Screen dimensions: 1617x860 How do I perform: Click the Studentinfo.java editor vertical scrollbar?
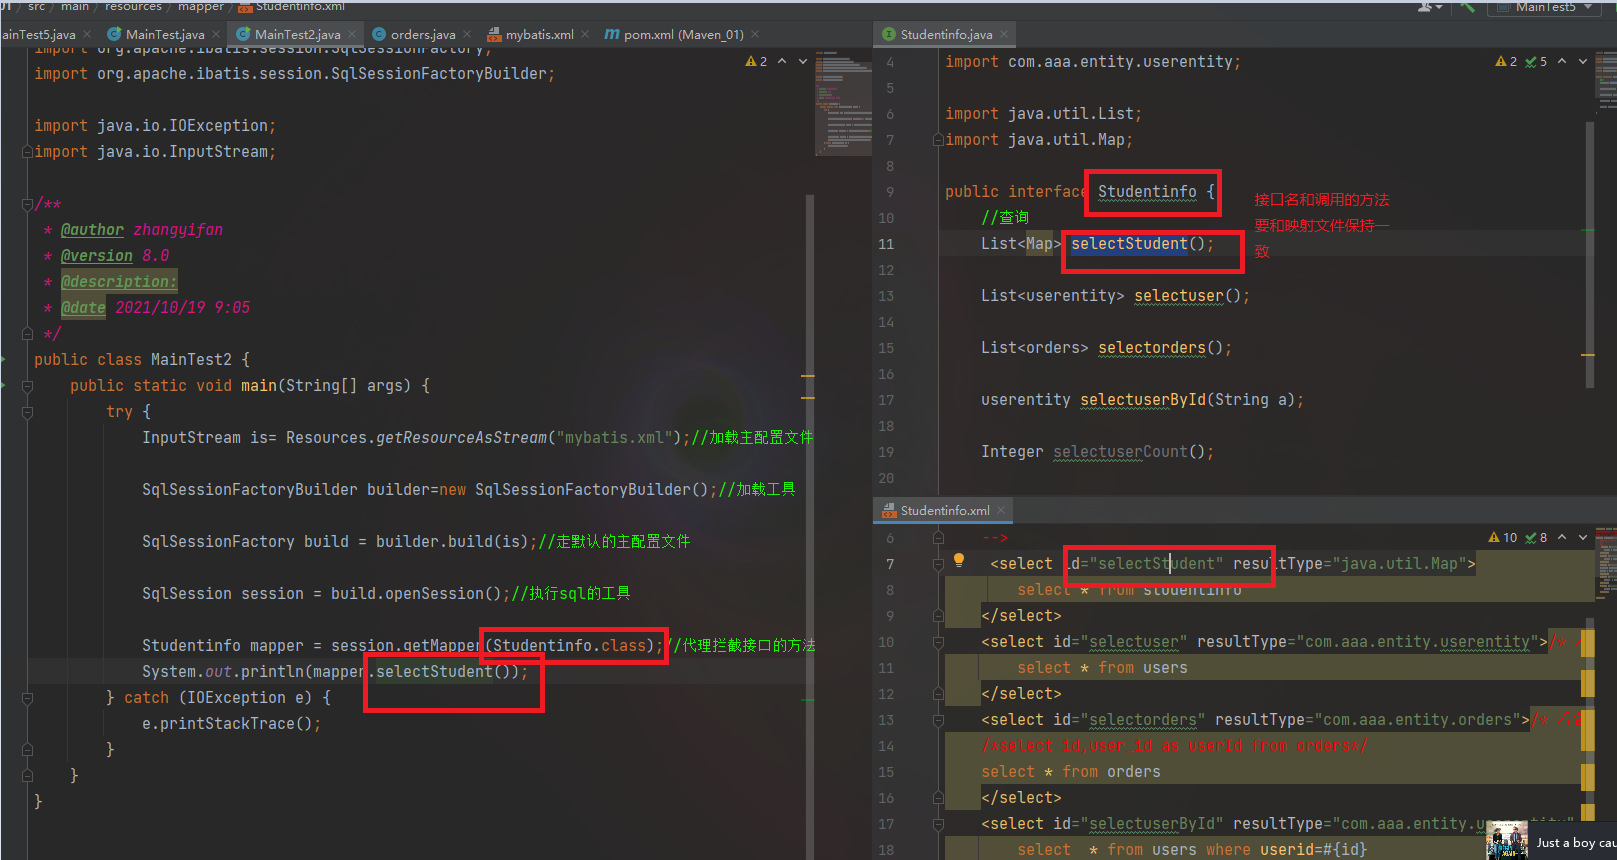tap(1590, 255)
